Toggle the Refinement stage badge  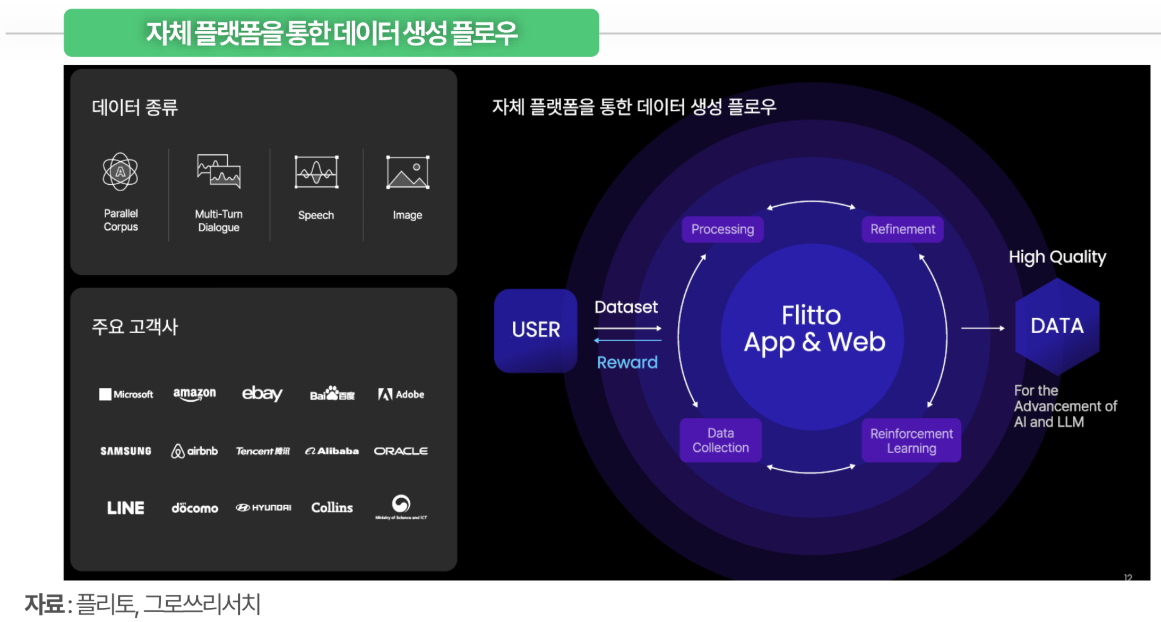902,229
